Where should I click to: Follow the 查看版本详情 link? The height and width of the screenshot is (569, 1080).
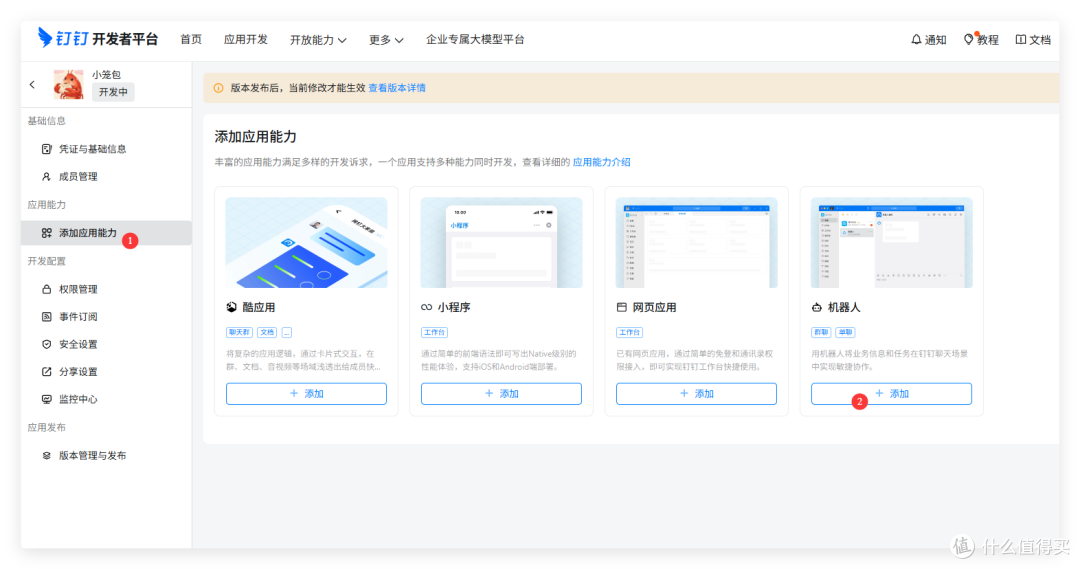pyautogui.click(x=397, y=88)
